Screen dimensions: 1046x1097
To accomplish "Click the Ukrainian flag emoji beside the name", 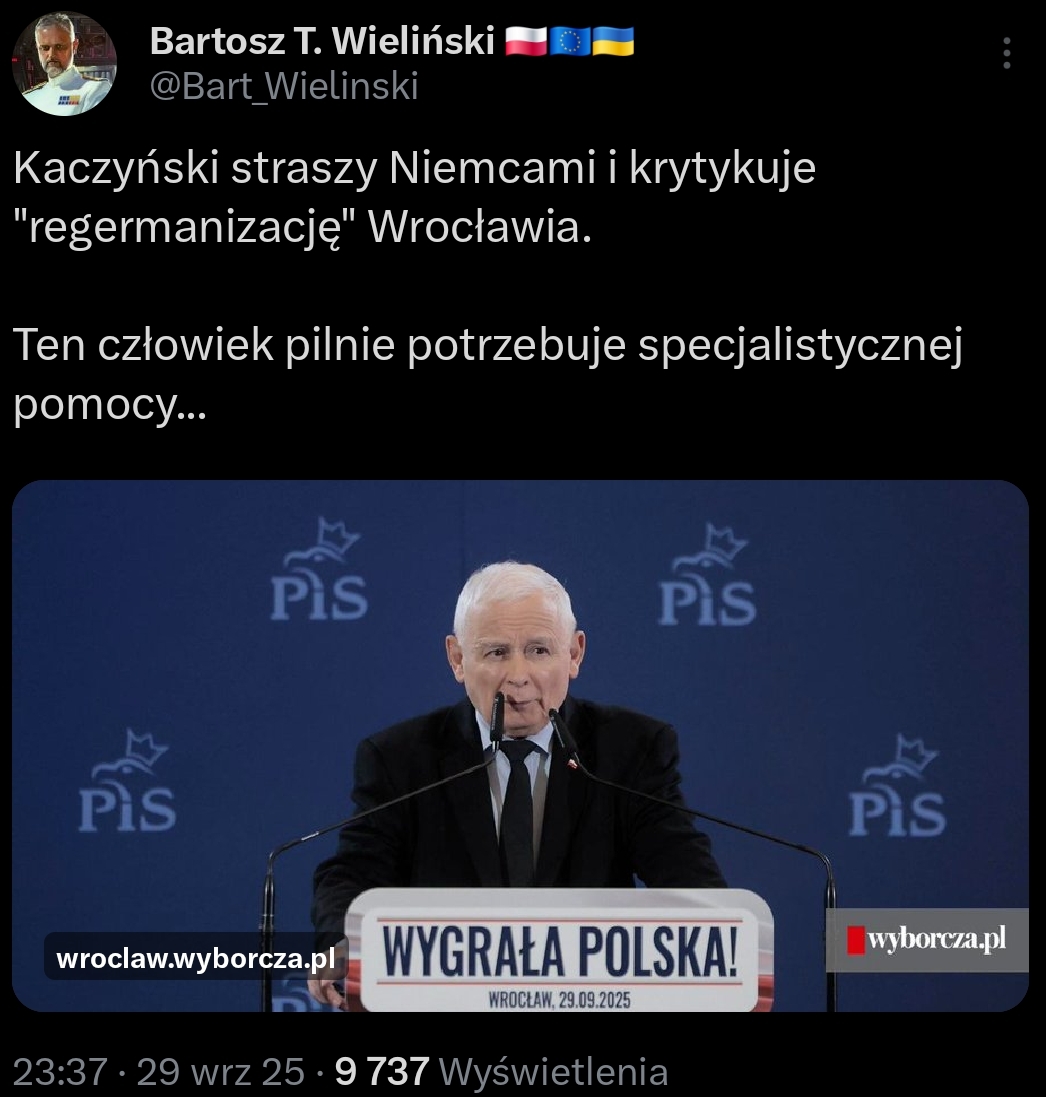I will [x=613, y=41].
